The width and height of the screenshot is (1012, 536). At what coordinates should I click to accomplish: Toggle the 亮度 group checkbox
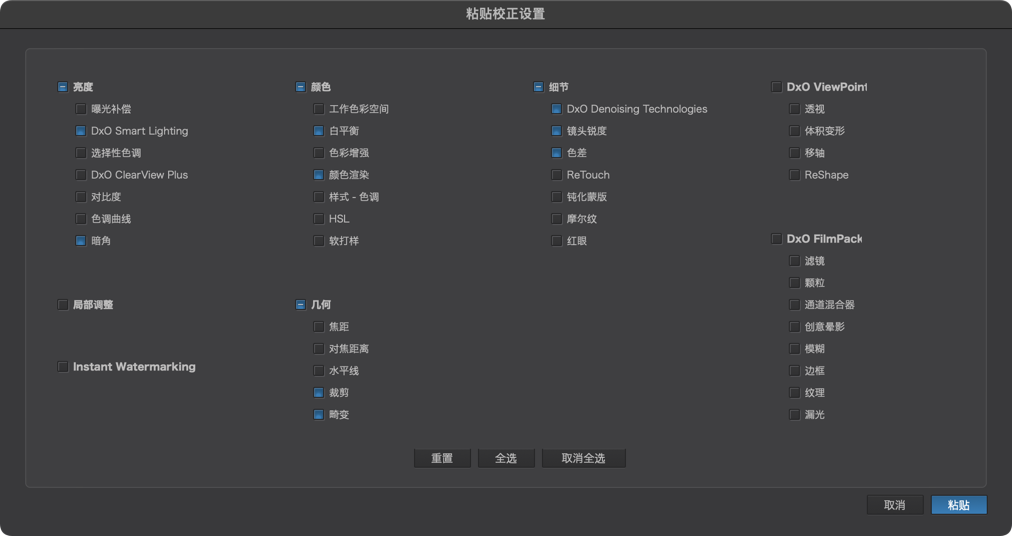pos(63,87)
